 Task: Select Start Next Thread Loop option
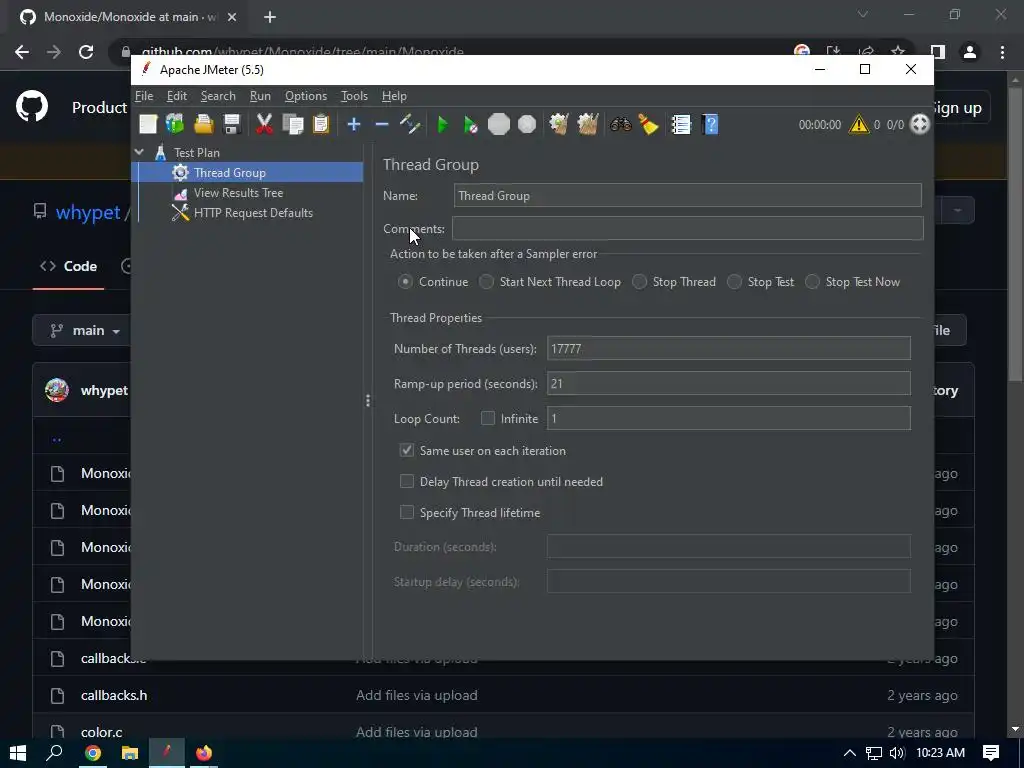(486, 281)
